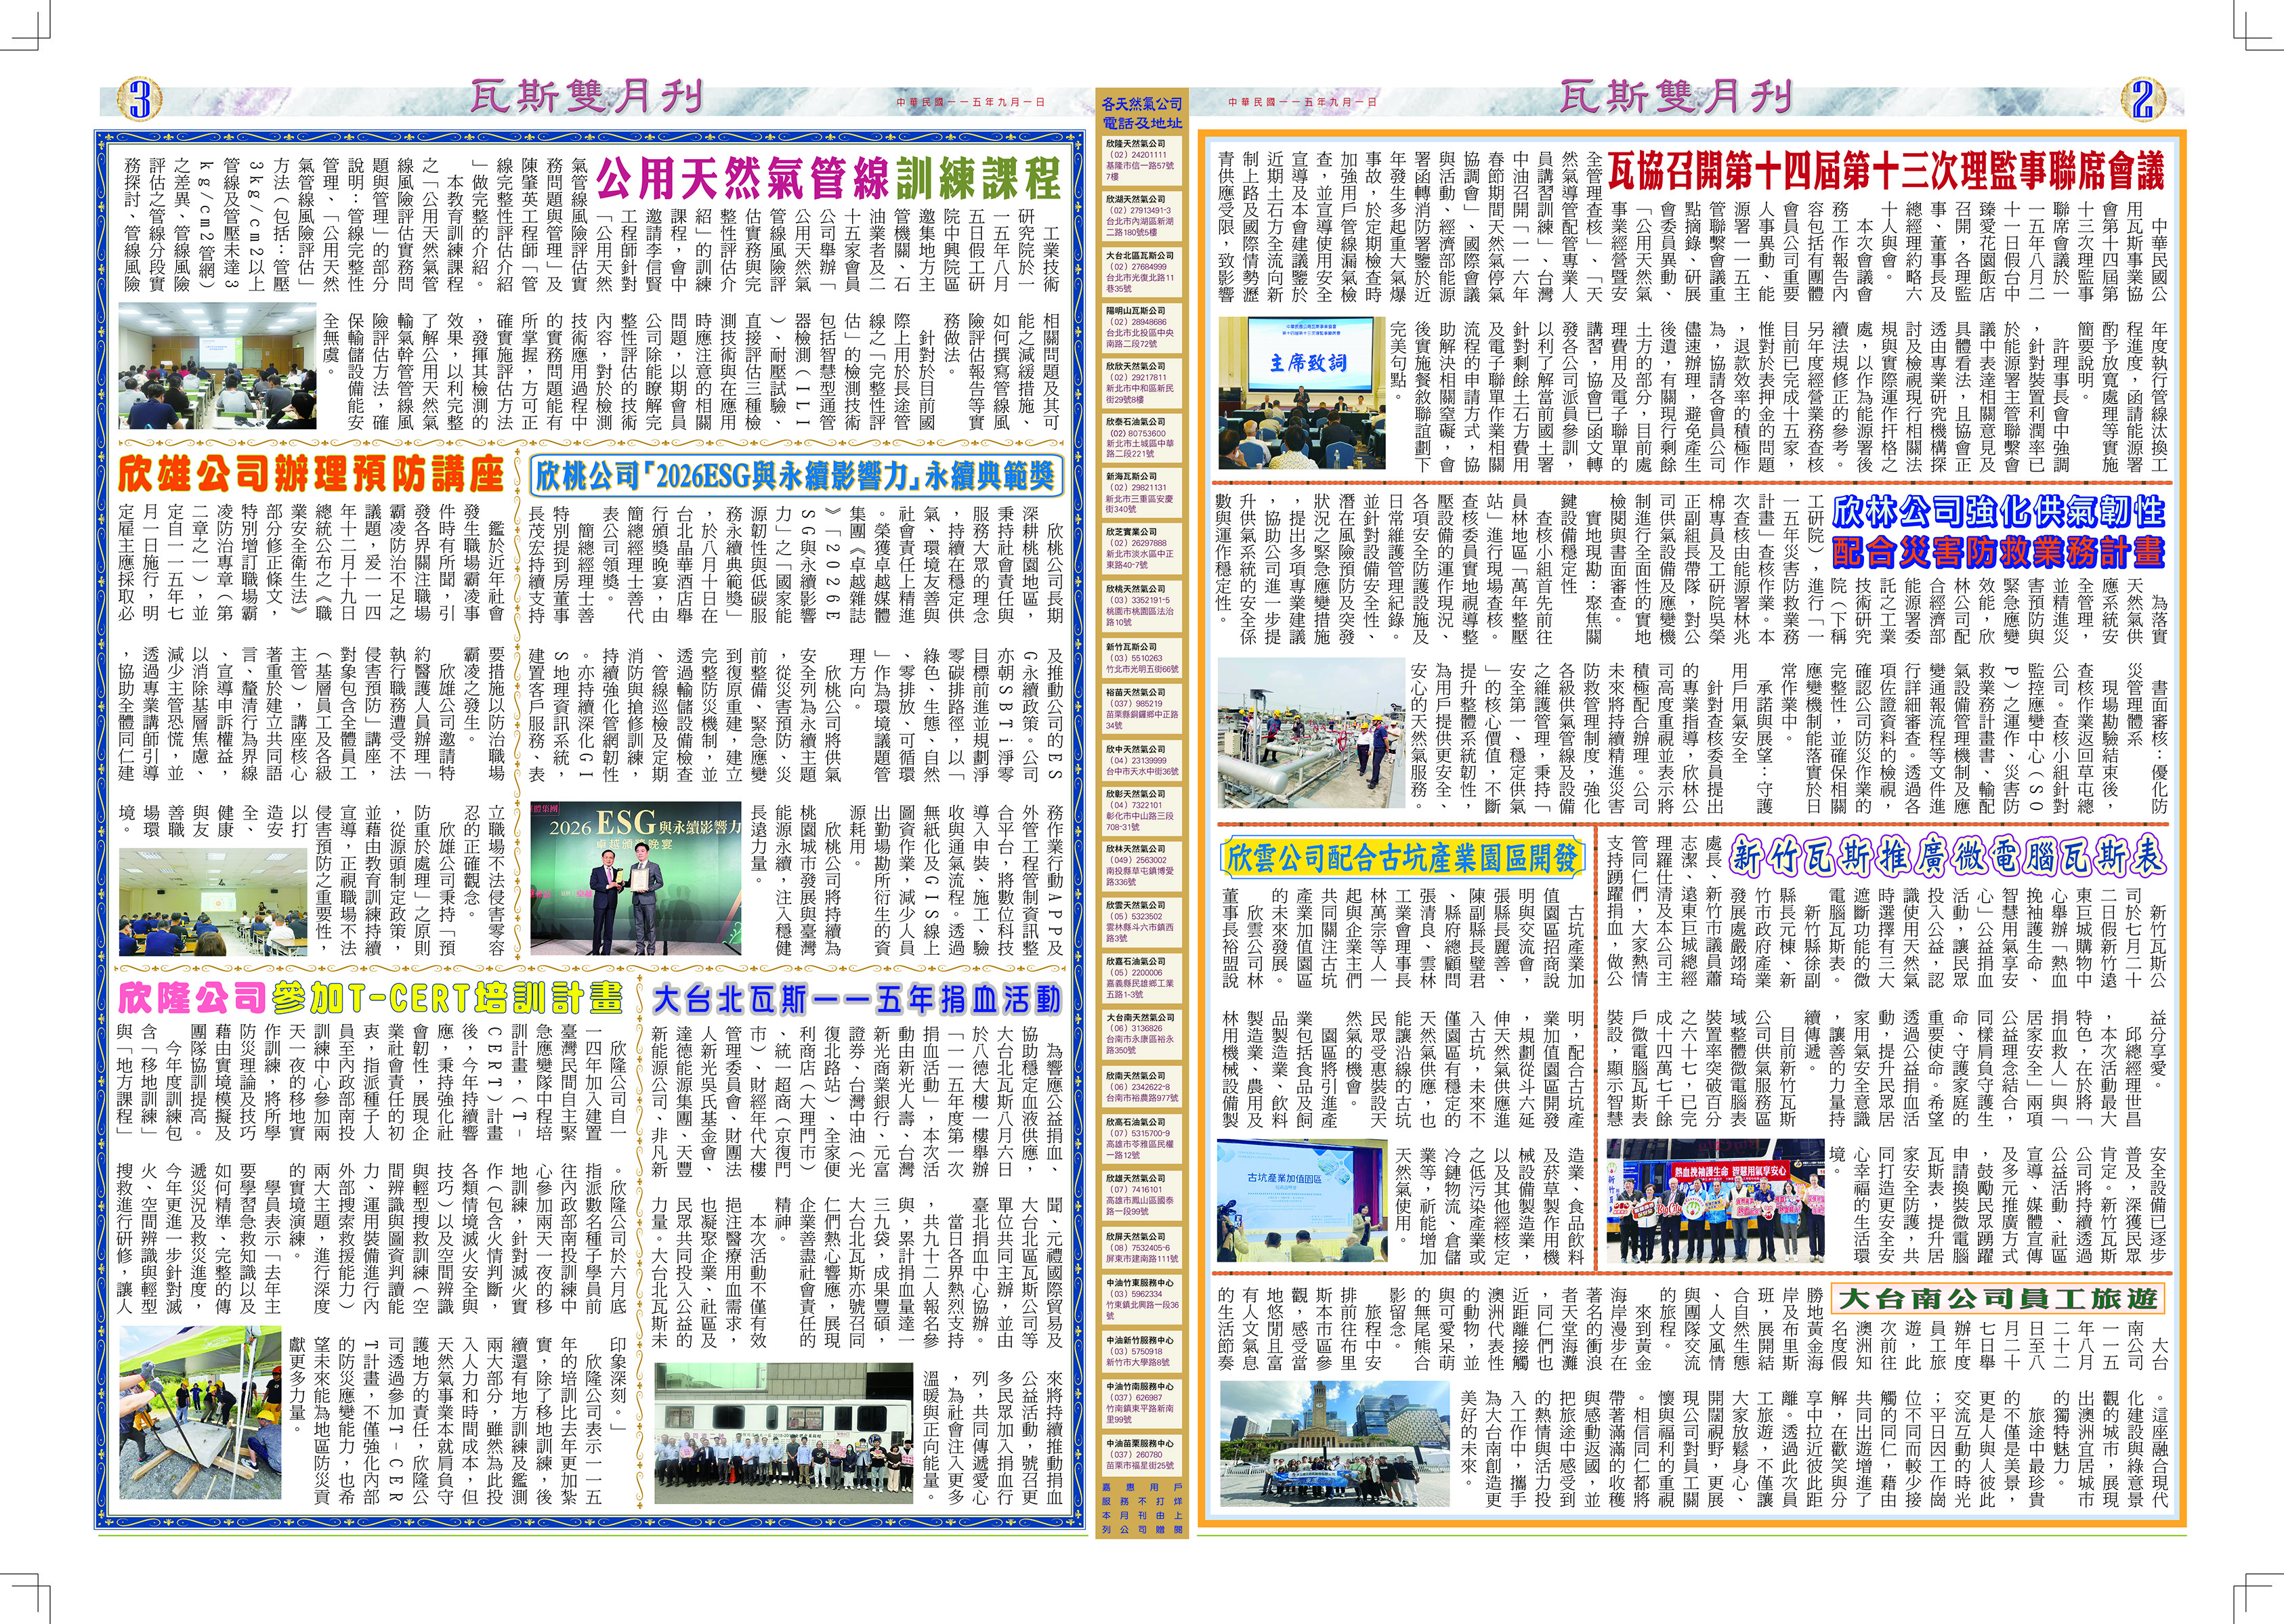Click headline 欣林公司強化供氣韌性
The height and width of the screenshot is (1624, 2284).
1998,513
